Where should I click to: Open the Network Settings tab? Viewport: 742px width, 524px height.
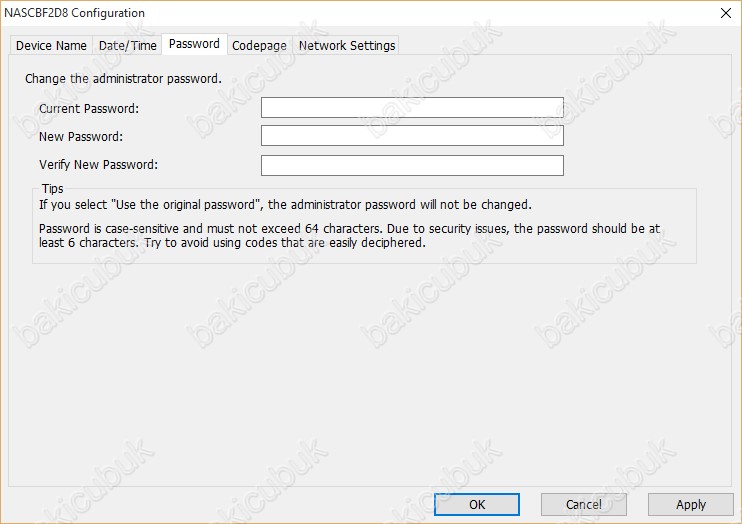pyautogui.click(x=346, y=45)
